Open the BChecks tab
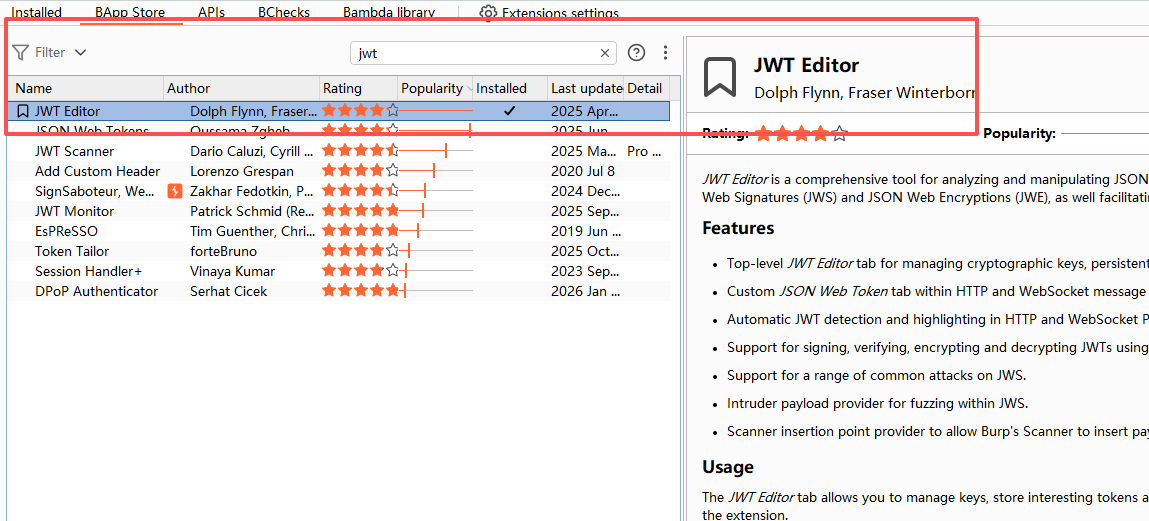 point(284,13)
